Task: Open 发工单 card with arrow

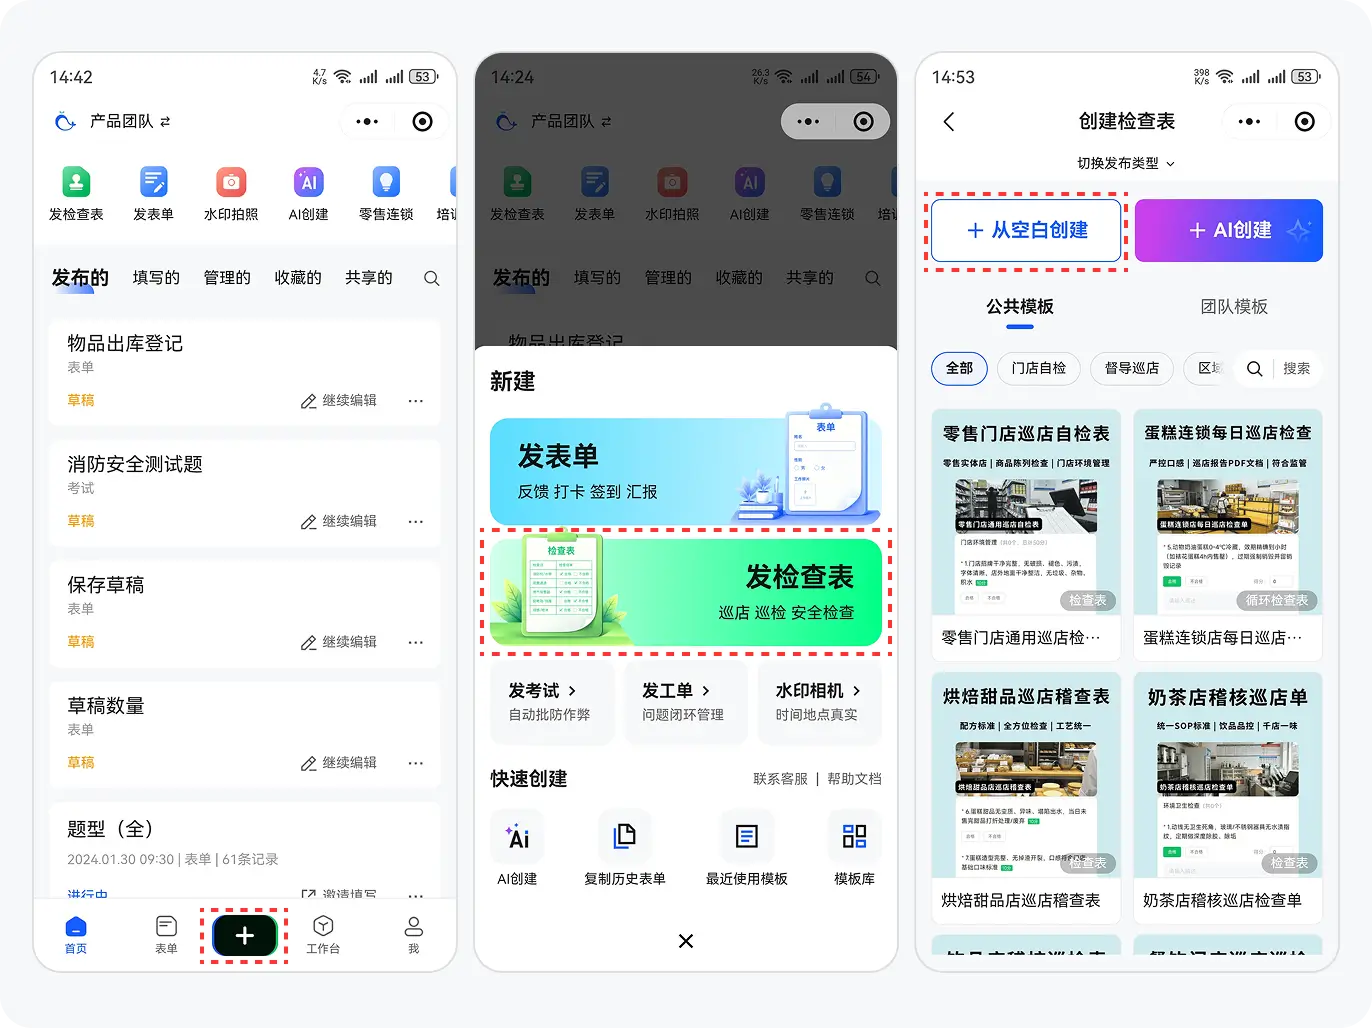Action: 685,701
